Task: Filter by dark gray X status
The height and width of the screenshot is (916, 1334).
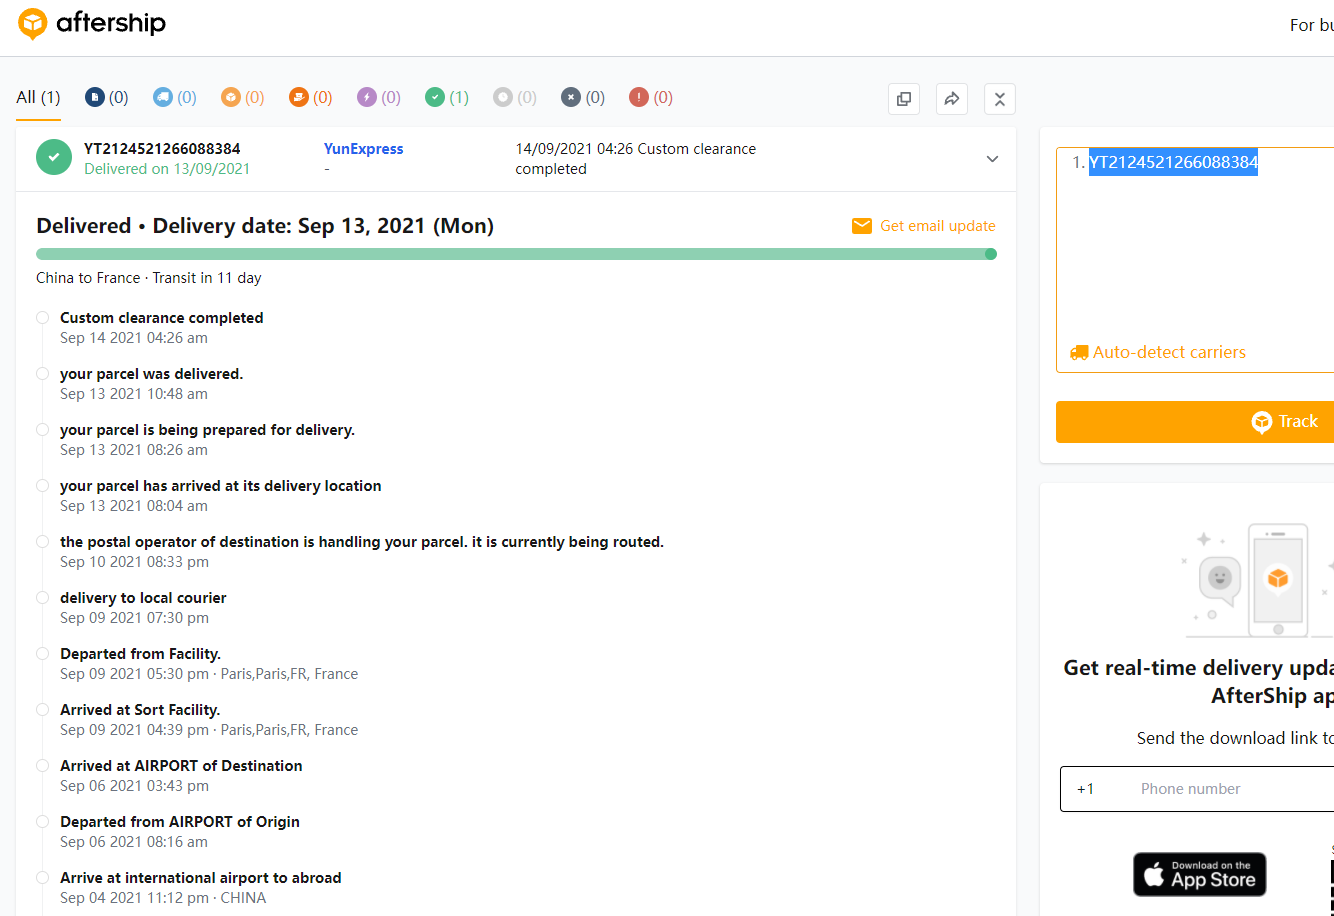Action: (x=571, y=97)
